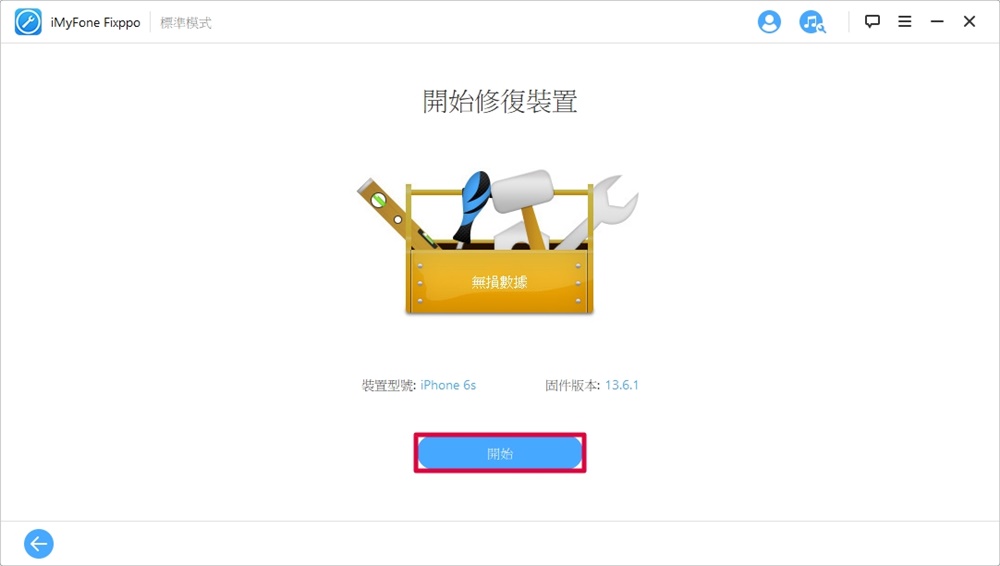Go back with the blue arrow button
This screenshot has height=566, width=1000.
[39, 544]
